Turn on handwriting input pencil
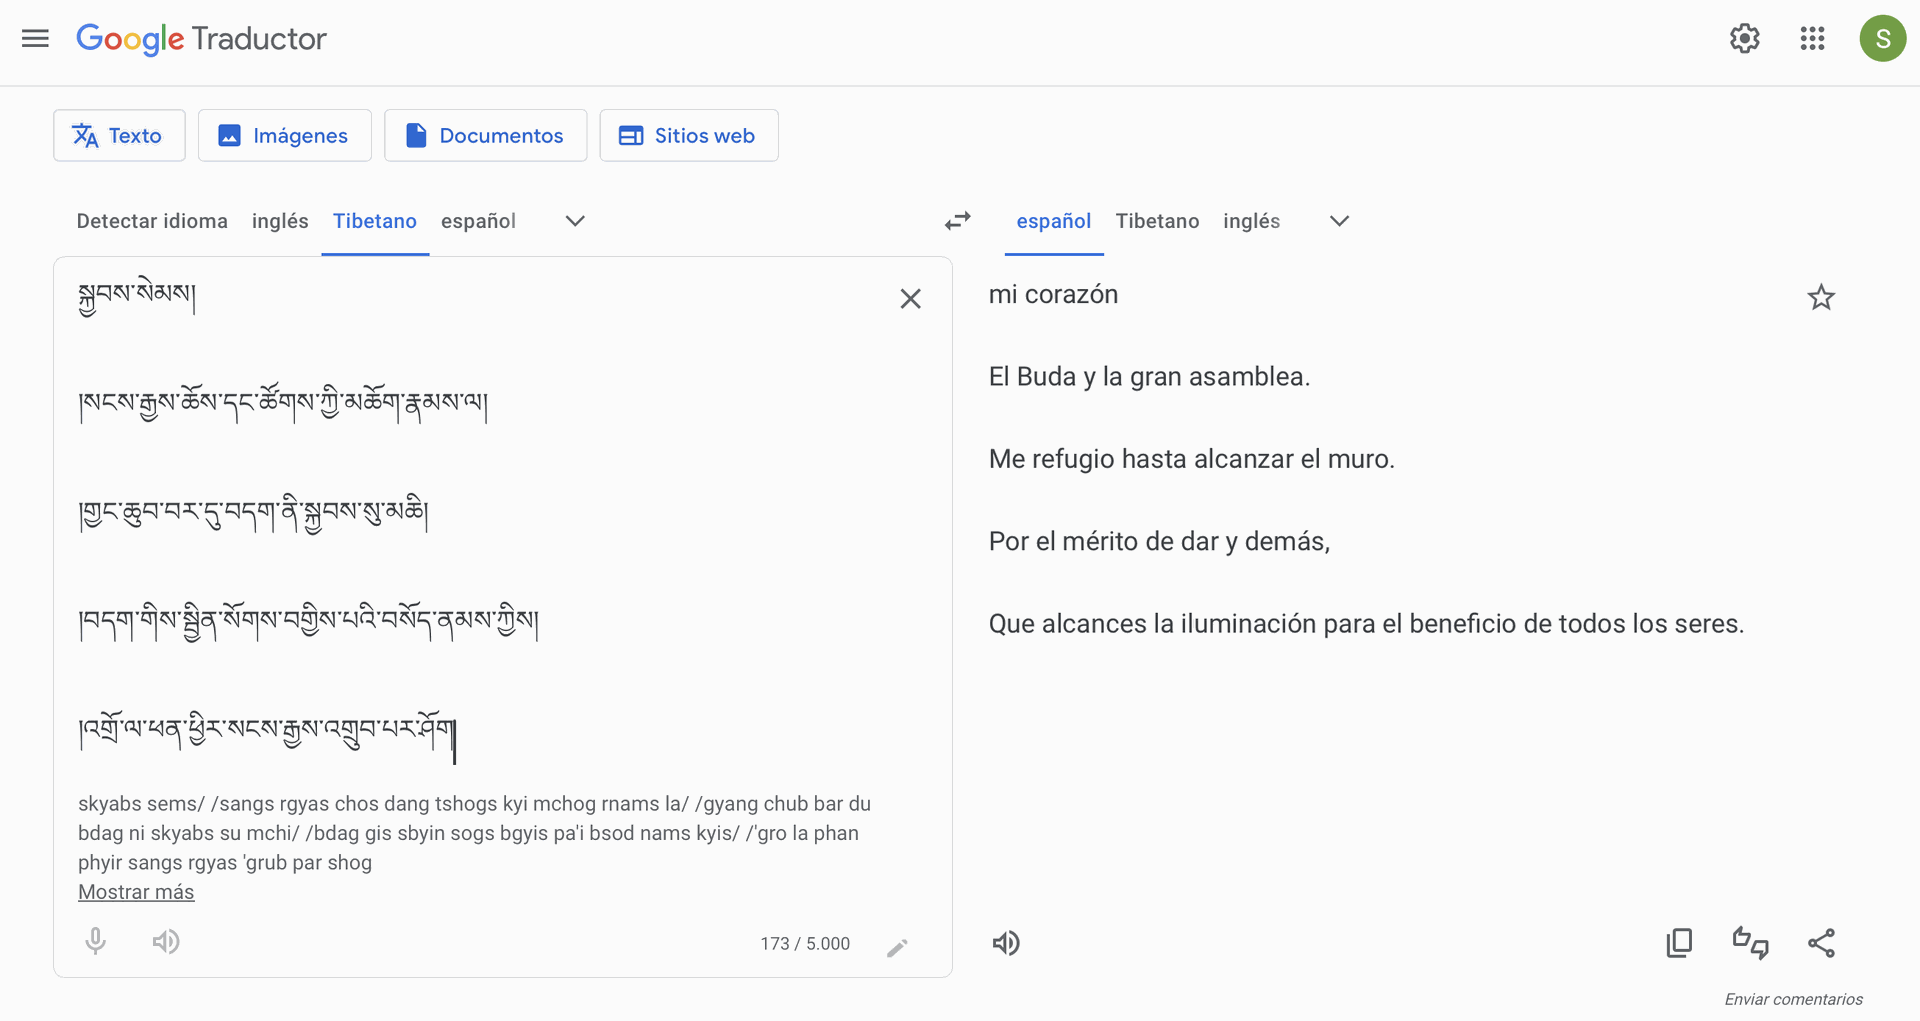Viewport: 1920px width, 1021px height. pyautogui.click(x=897, y=947)
